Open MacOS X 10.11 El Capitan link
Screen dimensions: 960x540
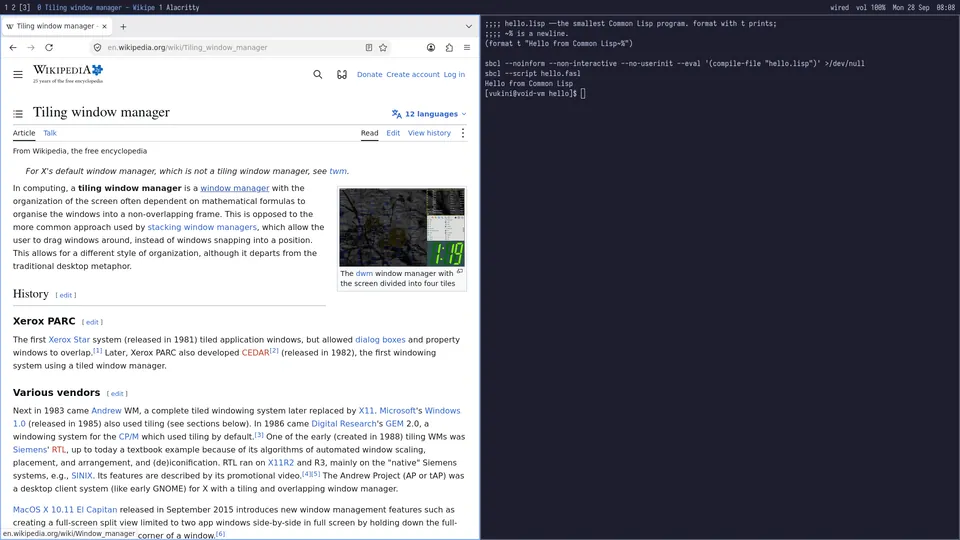pyautogui.click(x=65, y=509)
